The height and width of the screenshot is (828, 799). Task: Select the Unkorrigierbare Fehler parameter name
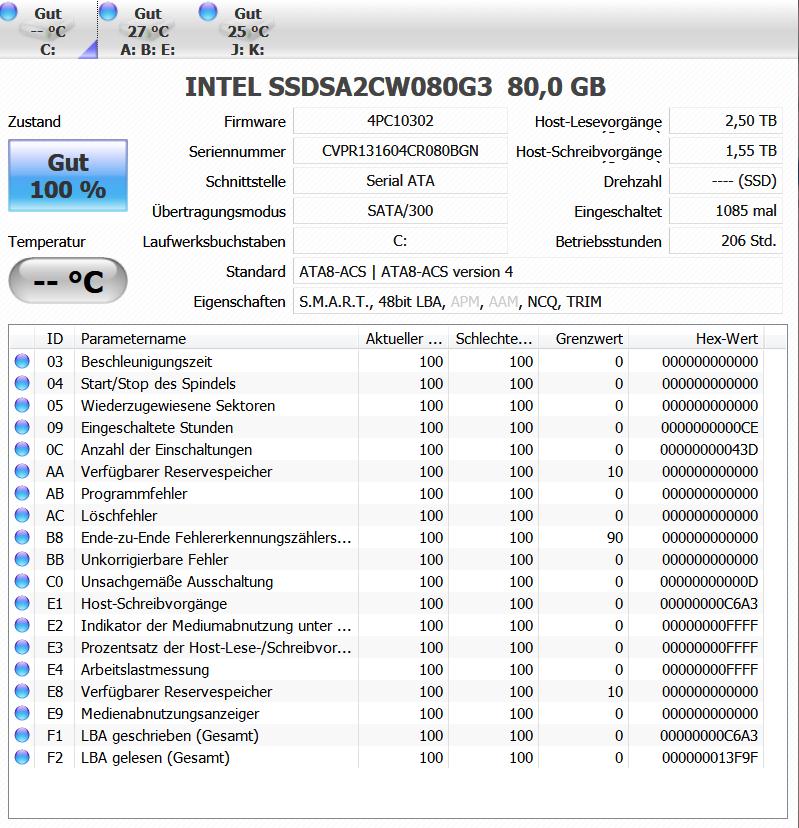[x=154, y=560]
